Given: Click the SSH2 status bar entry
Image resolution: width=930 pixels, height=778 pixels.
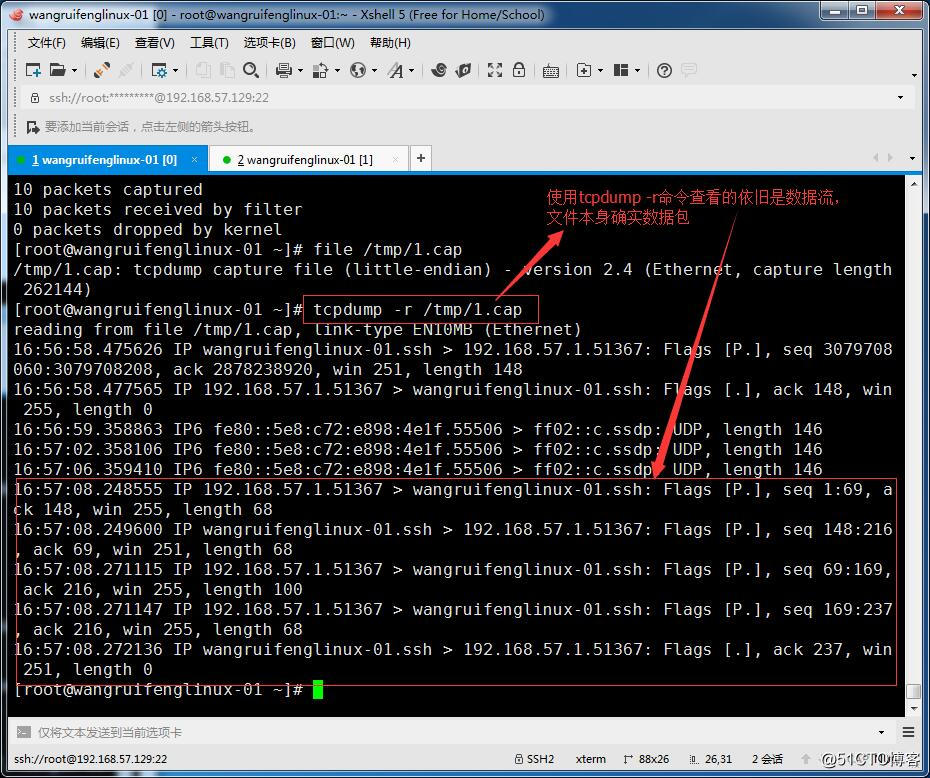Looking at the screenshot, I should (x=534, y=759).
